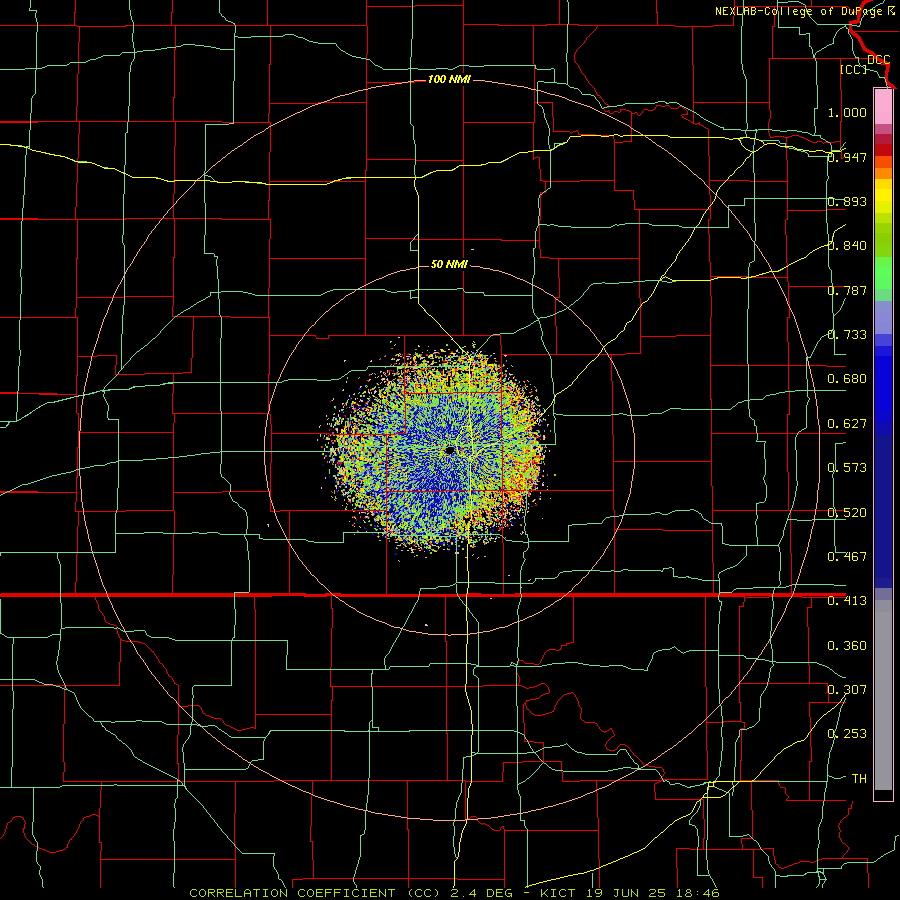Viewport: 900px width, 900px height.
Task: Click the 0.680 legend value
Action: click(x=847, y=379)
